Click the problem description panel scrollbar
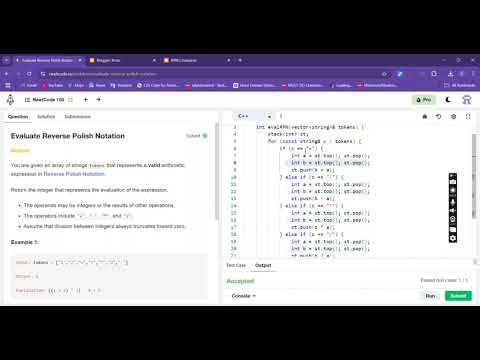480x360 pixels. pos(217,172)
